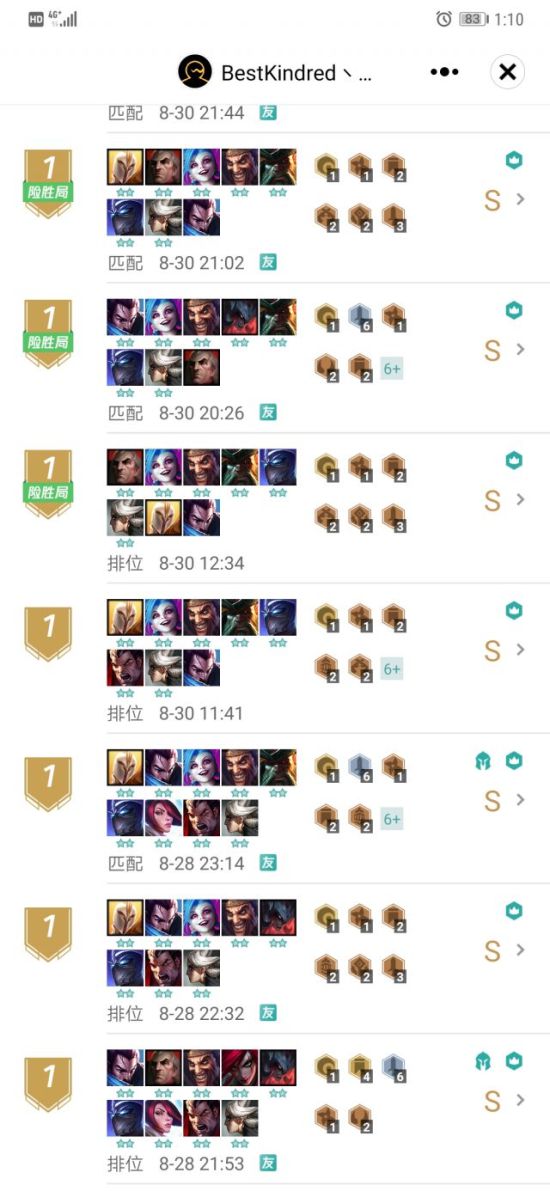Click the S rating of 8-28 22:32 match
Viewport: 550px width, 1191px height.
492,950
